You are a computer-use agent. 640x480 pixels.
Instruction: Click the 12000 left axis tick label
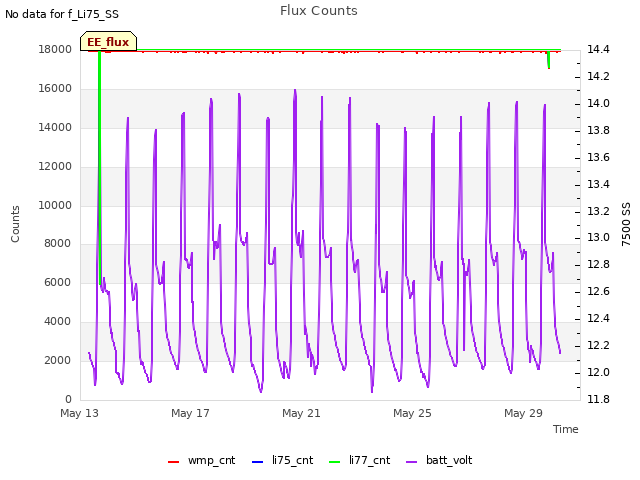coord(55,166)
